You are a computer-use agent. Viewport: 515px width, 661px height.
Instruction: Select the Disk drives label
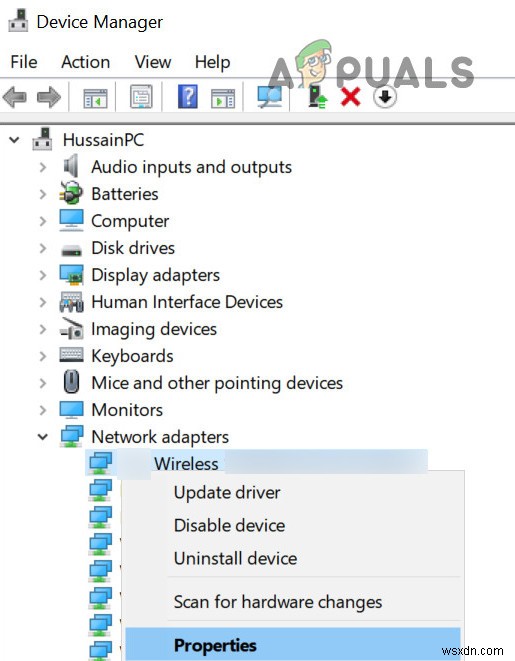(133, 248)
